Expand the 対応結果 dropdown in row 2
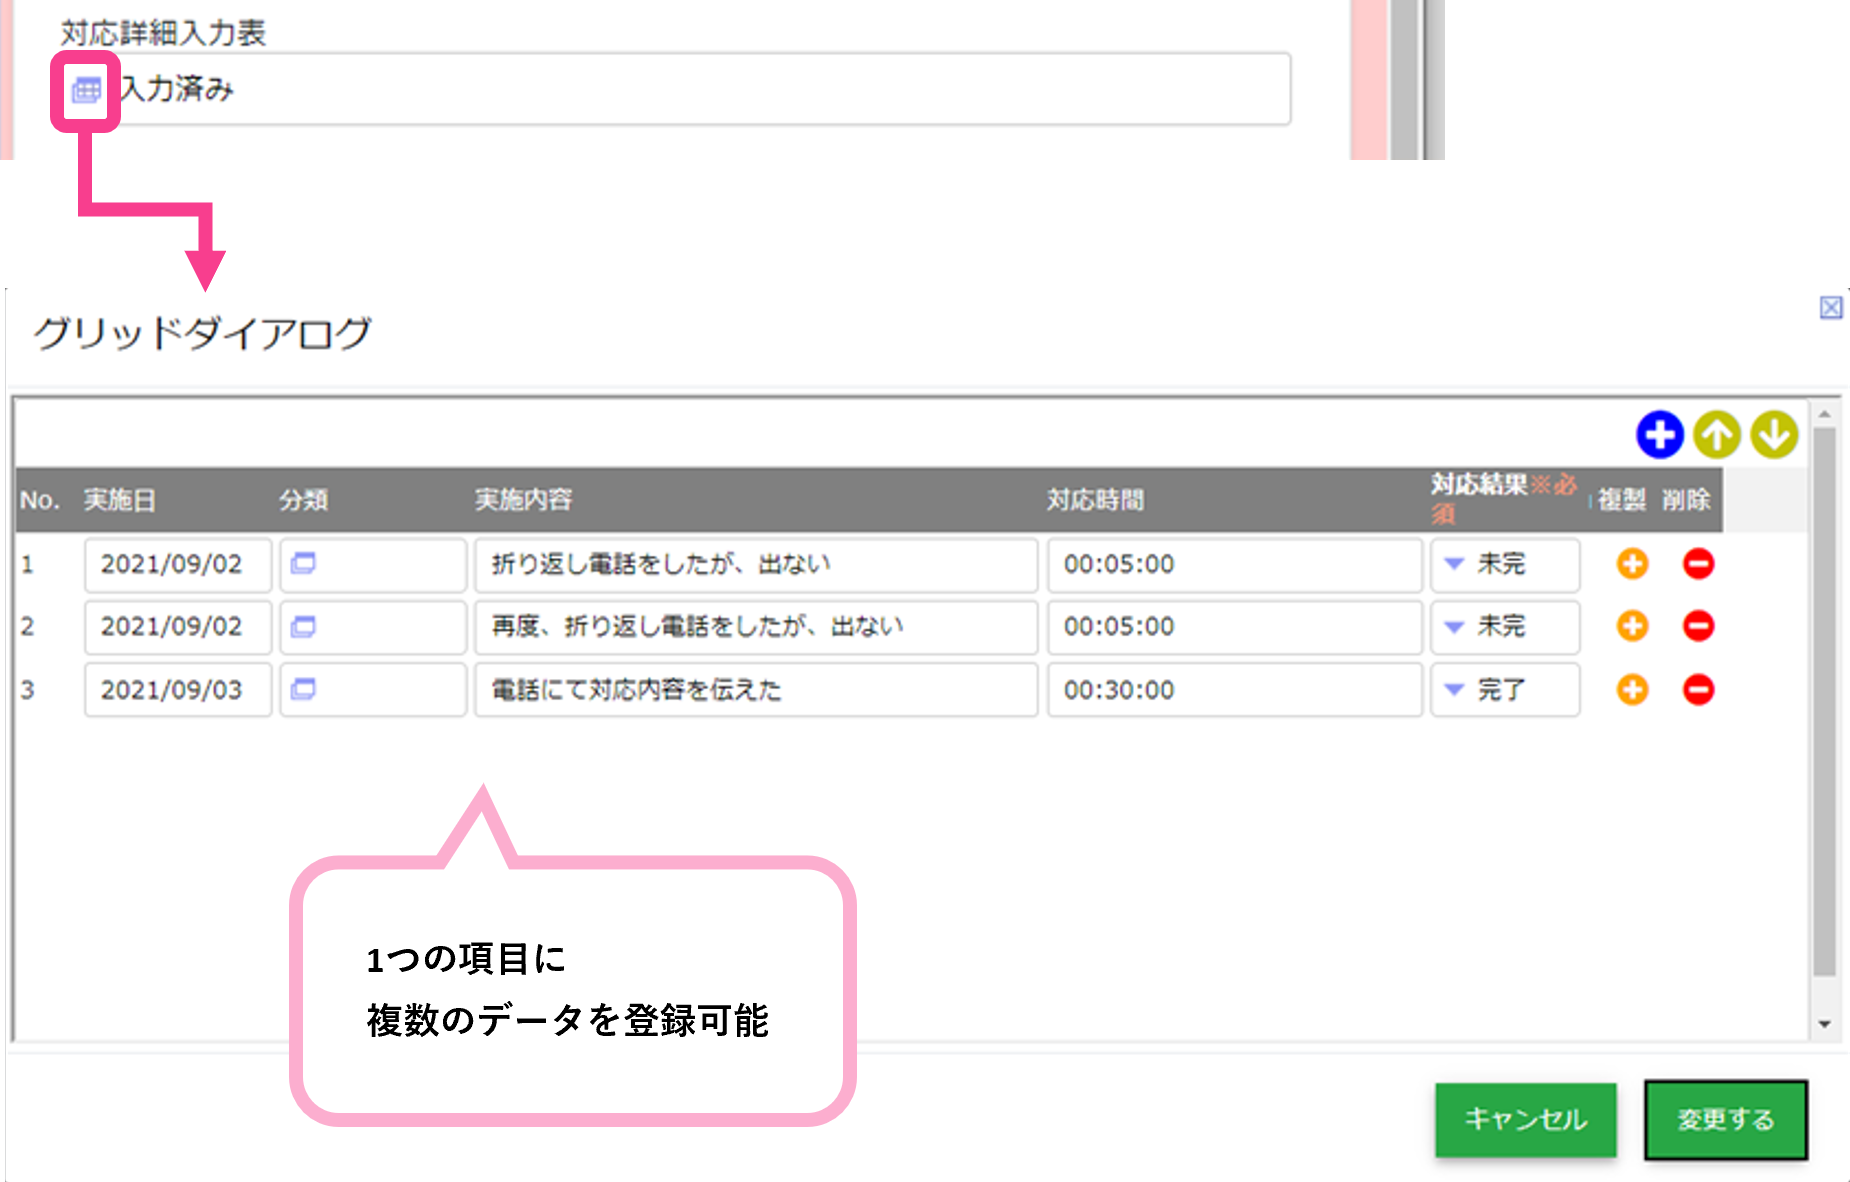Screen dimensions: 1850x1182 pos(1505,627)
